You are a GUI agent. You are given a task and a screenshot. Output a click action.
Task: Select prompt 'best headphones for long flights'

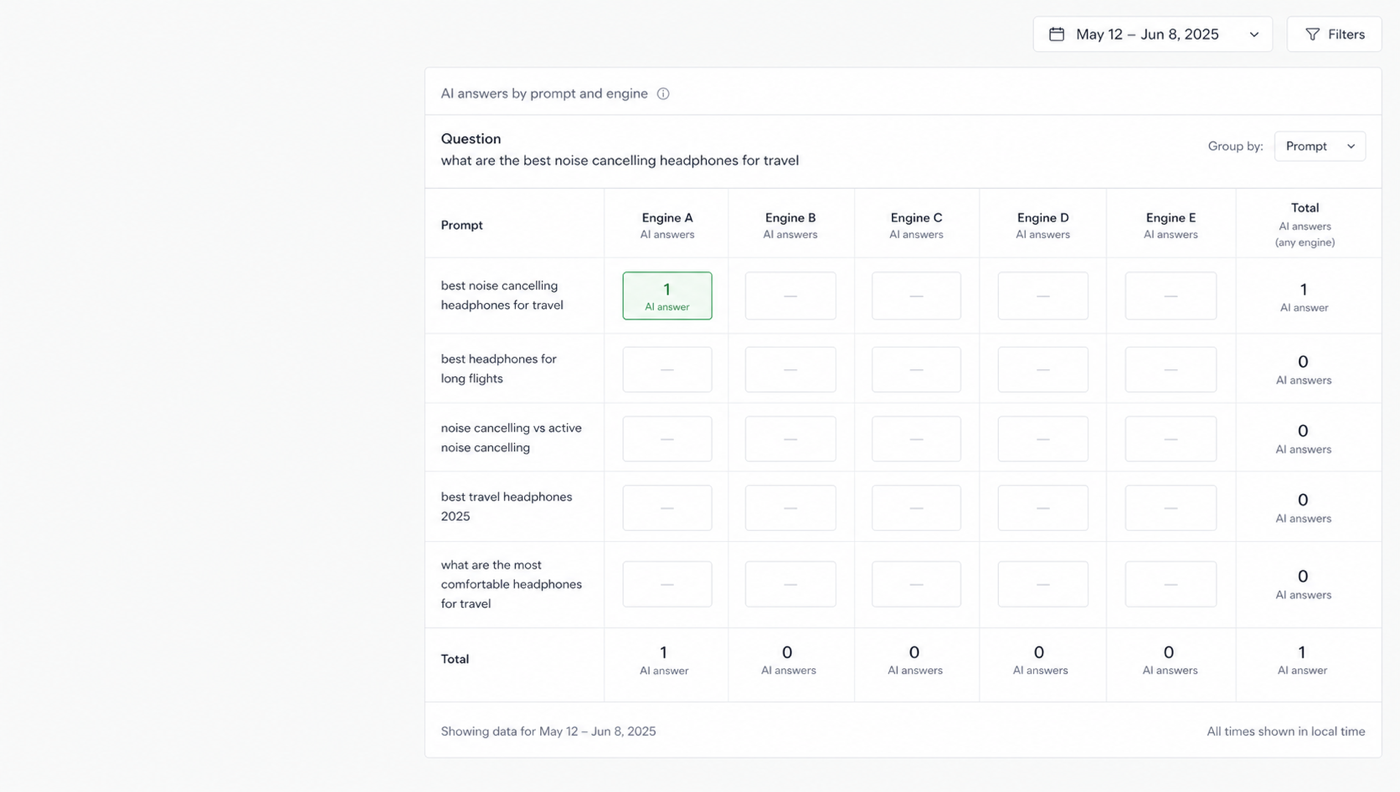499,368
